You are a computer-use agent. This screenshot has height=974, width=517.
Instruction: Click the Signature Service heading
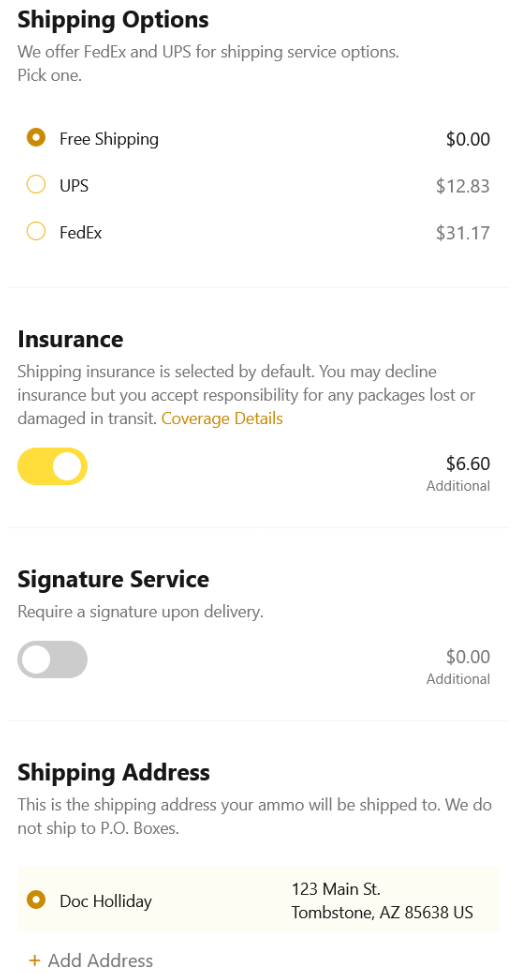(x=113, y=580)
